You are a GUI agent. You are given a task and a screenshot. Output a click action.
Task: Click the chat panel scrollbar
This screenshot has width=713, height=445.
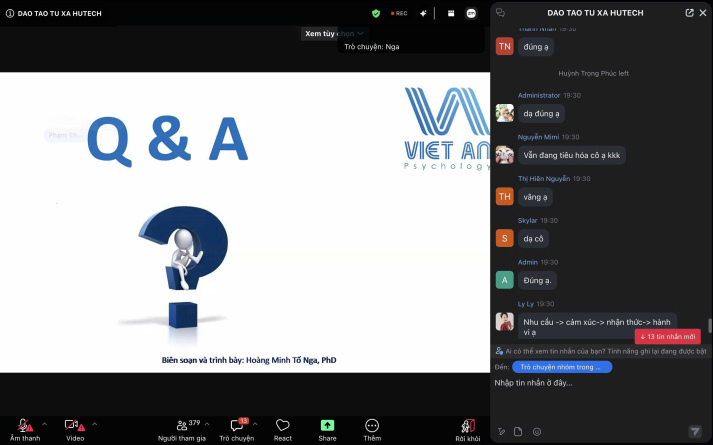[710, 326]
